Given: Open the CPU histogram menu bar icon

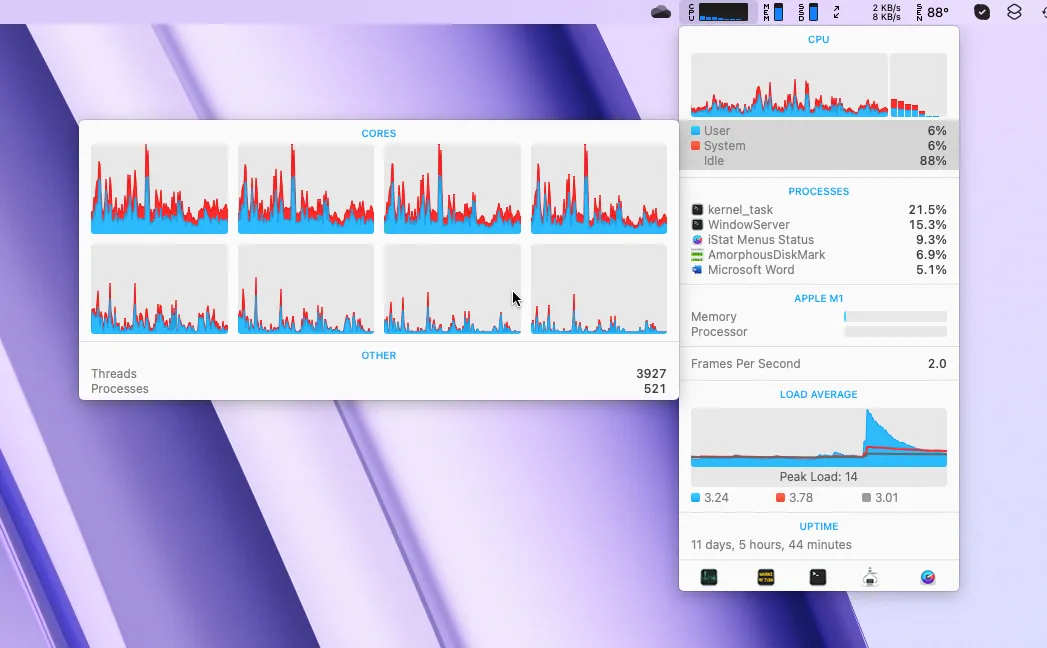Looking at the screenshot, I should (x=717, y=12).
